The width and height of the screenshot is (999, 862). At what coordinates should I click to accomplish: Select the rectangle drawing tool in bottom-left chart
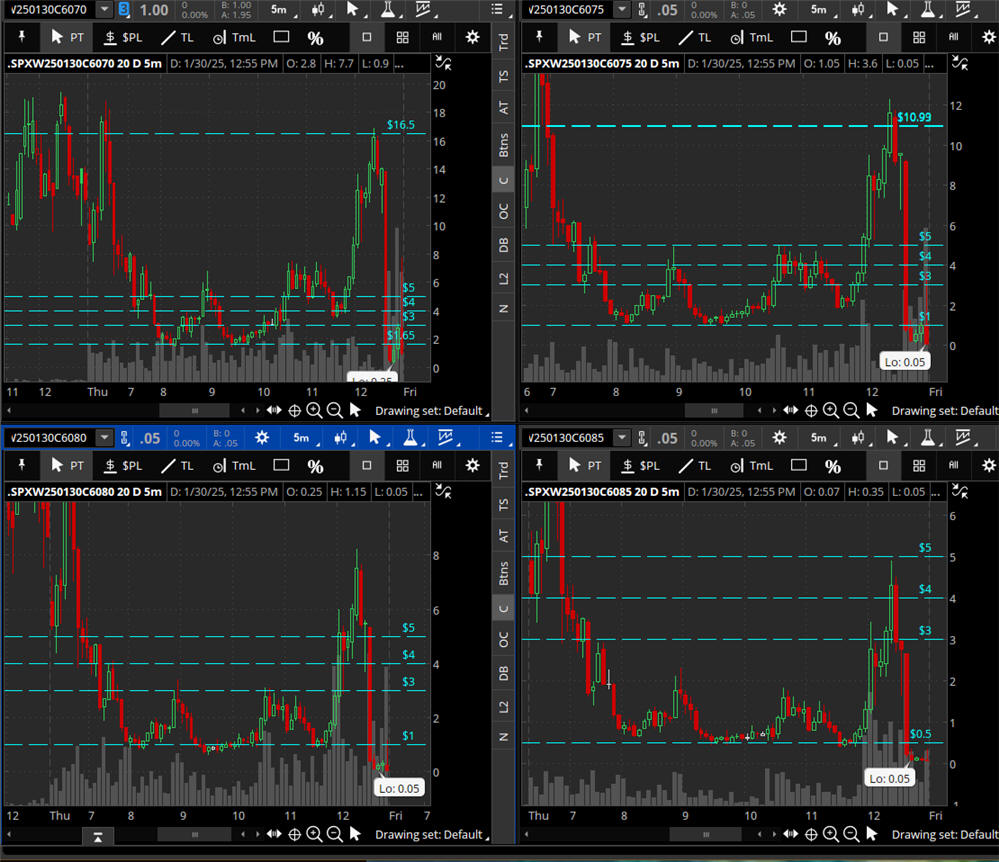click(x=281, y=466)
